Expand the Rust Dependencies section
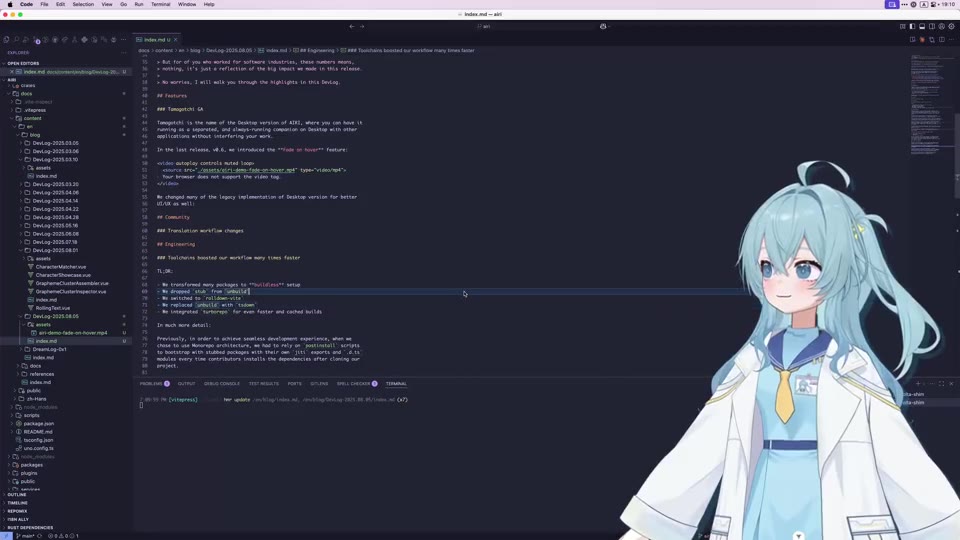Viewport: 960px width, 540px height. (30, 528)
